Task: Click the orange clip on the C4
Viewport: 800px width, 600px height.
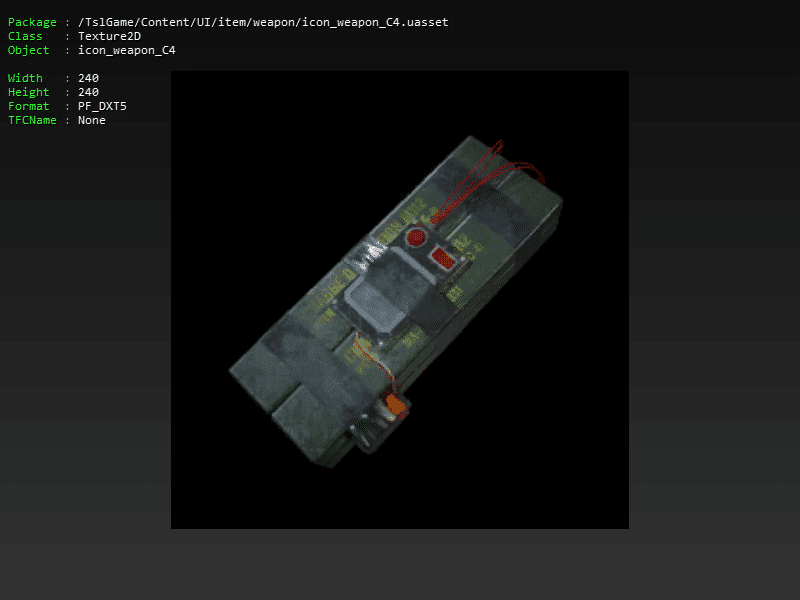Action: [394, 405]
